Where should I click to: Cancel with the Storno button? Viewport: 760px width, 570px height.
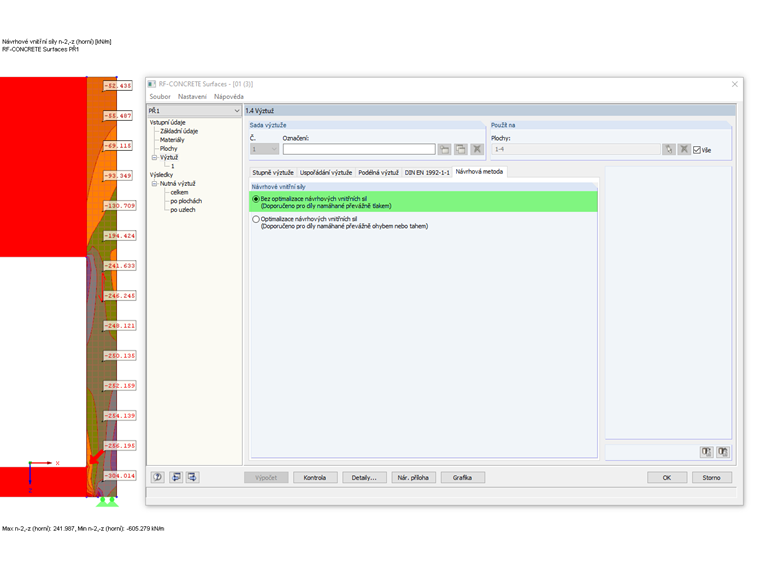[712, 477]
